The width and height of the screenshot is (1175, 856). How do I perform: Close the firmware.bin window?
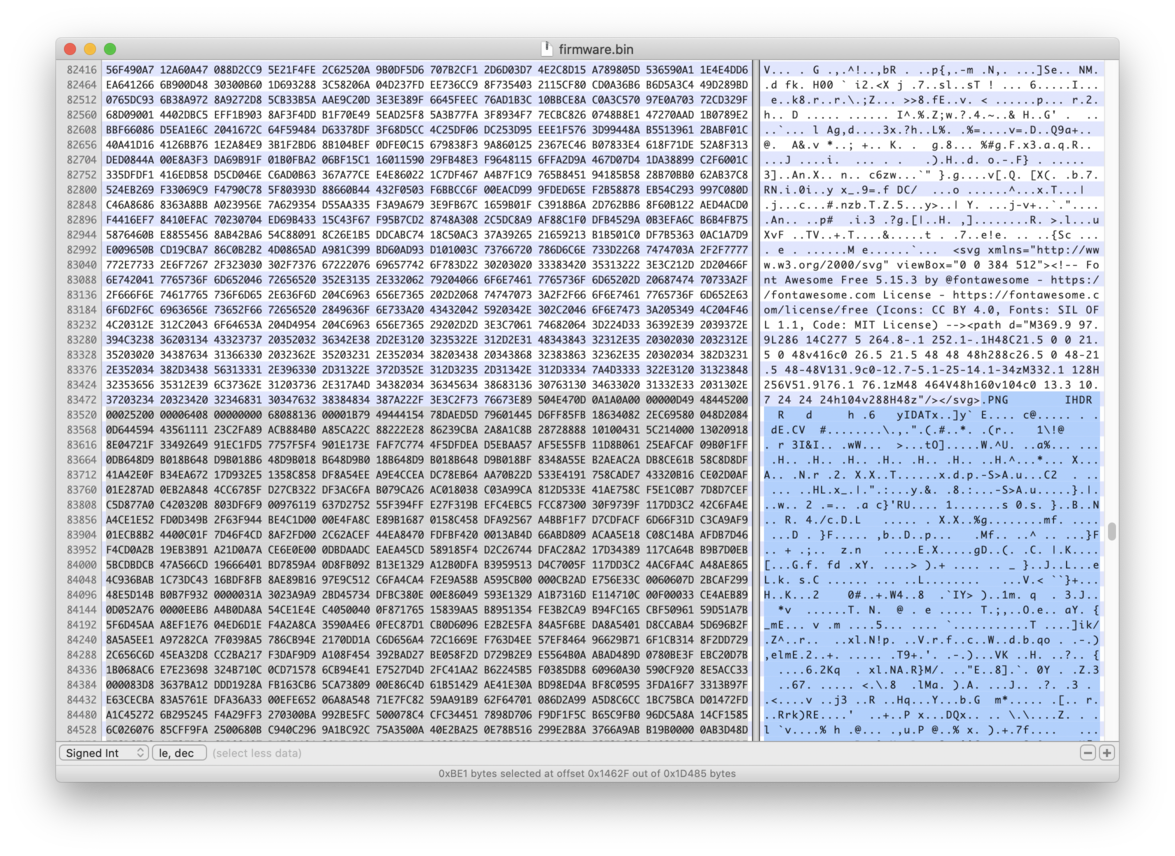click(70, 49)
